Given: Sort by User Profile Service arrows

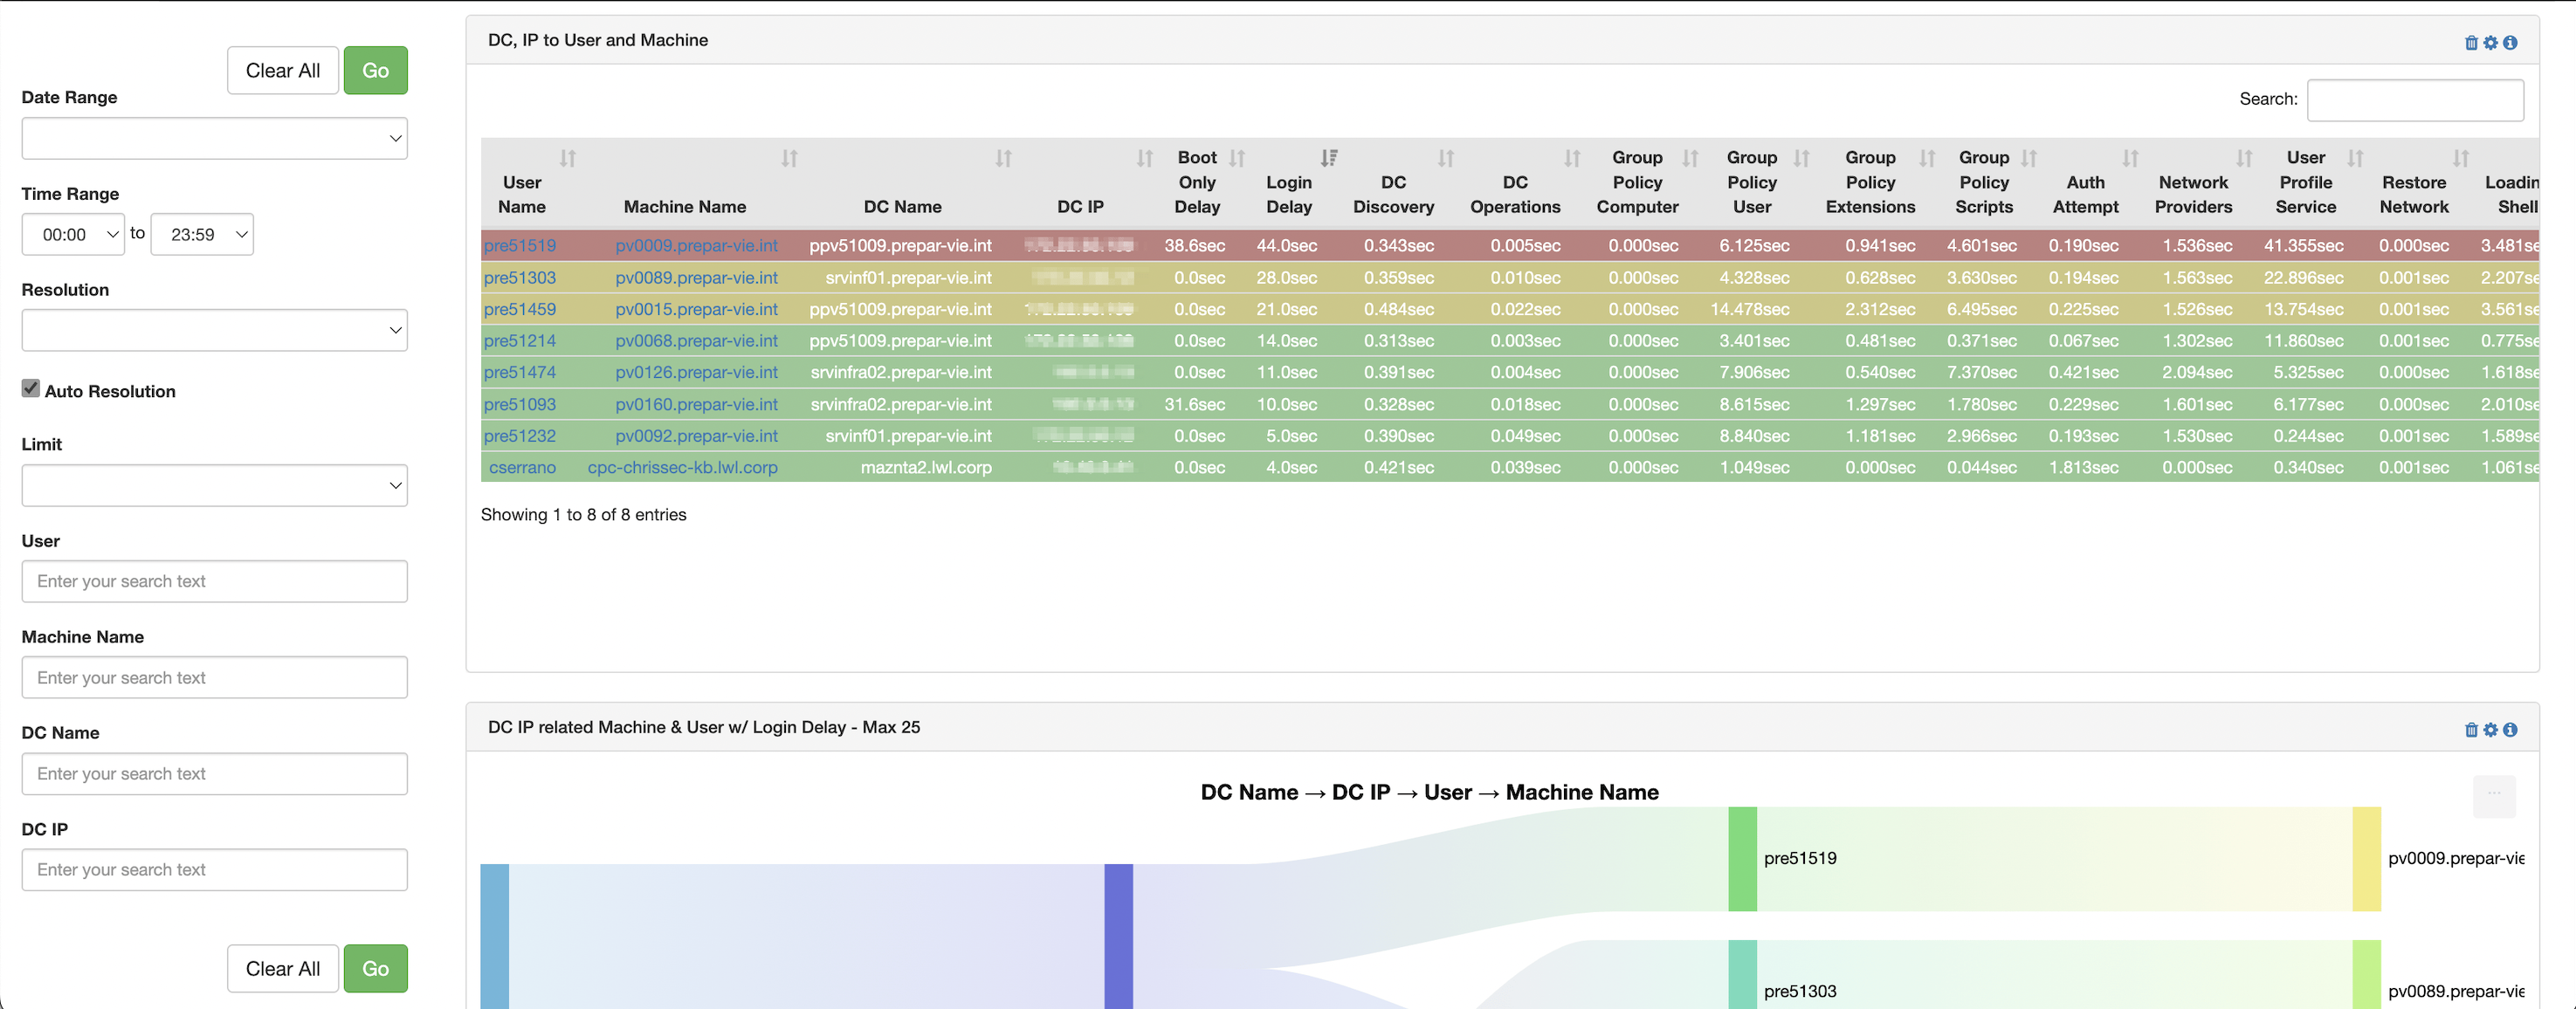Looking at the screenshot, I should pyautogui.click(x=2355, y=158).
